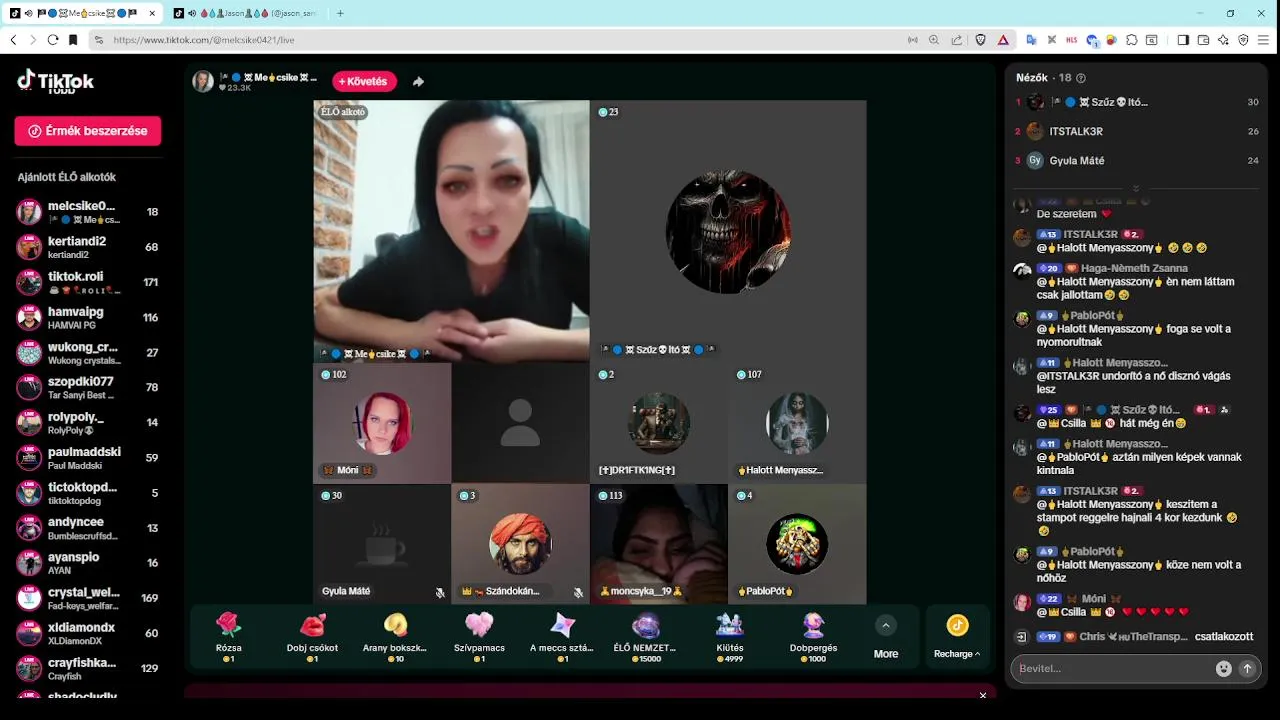This screenshot has width=1280, height=720.
Task: Send the Rózsa gift
Action: point(229,637)
